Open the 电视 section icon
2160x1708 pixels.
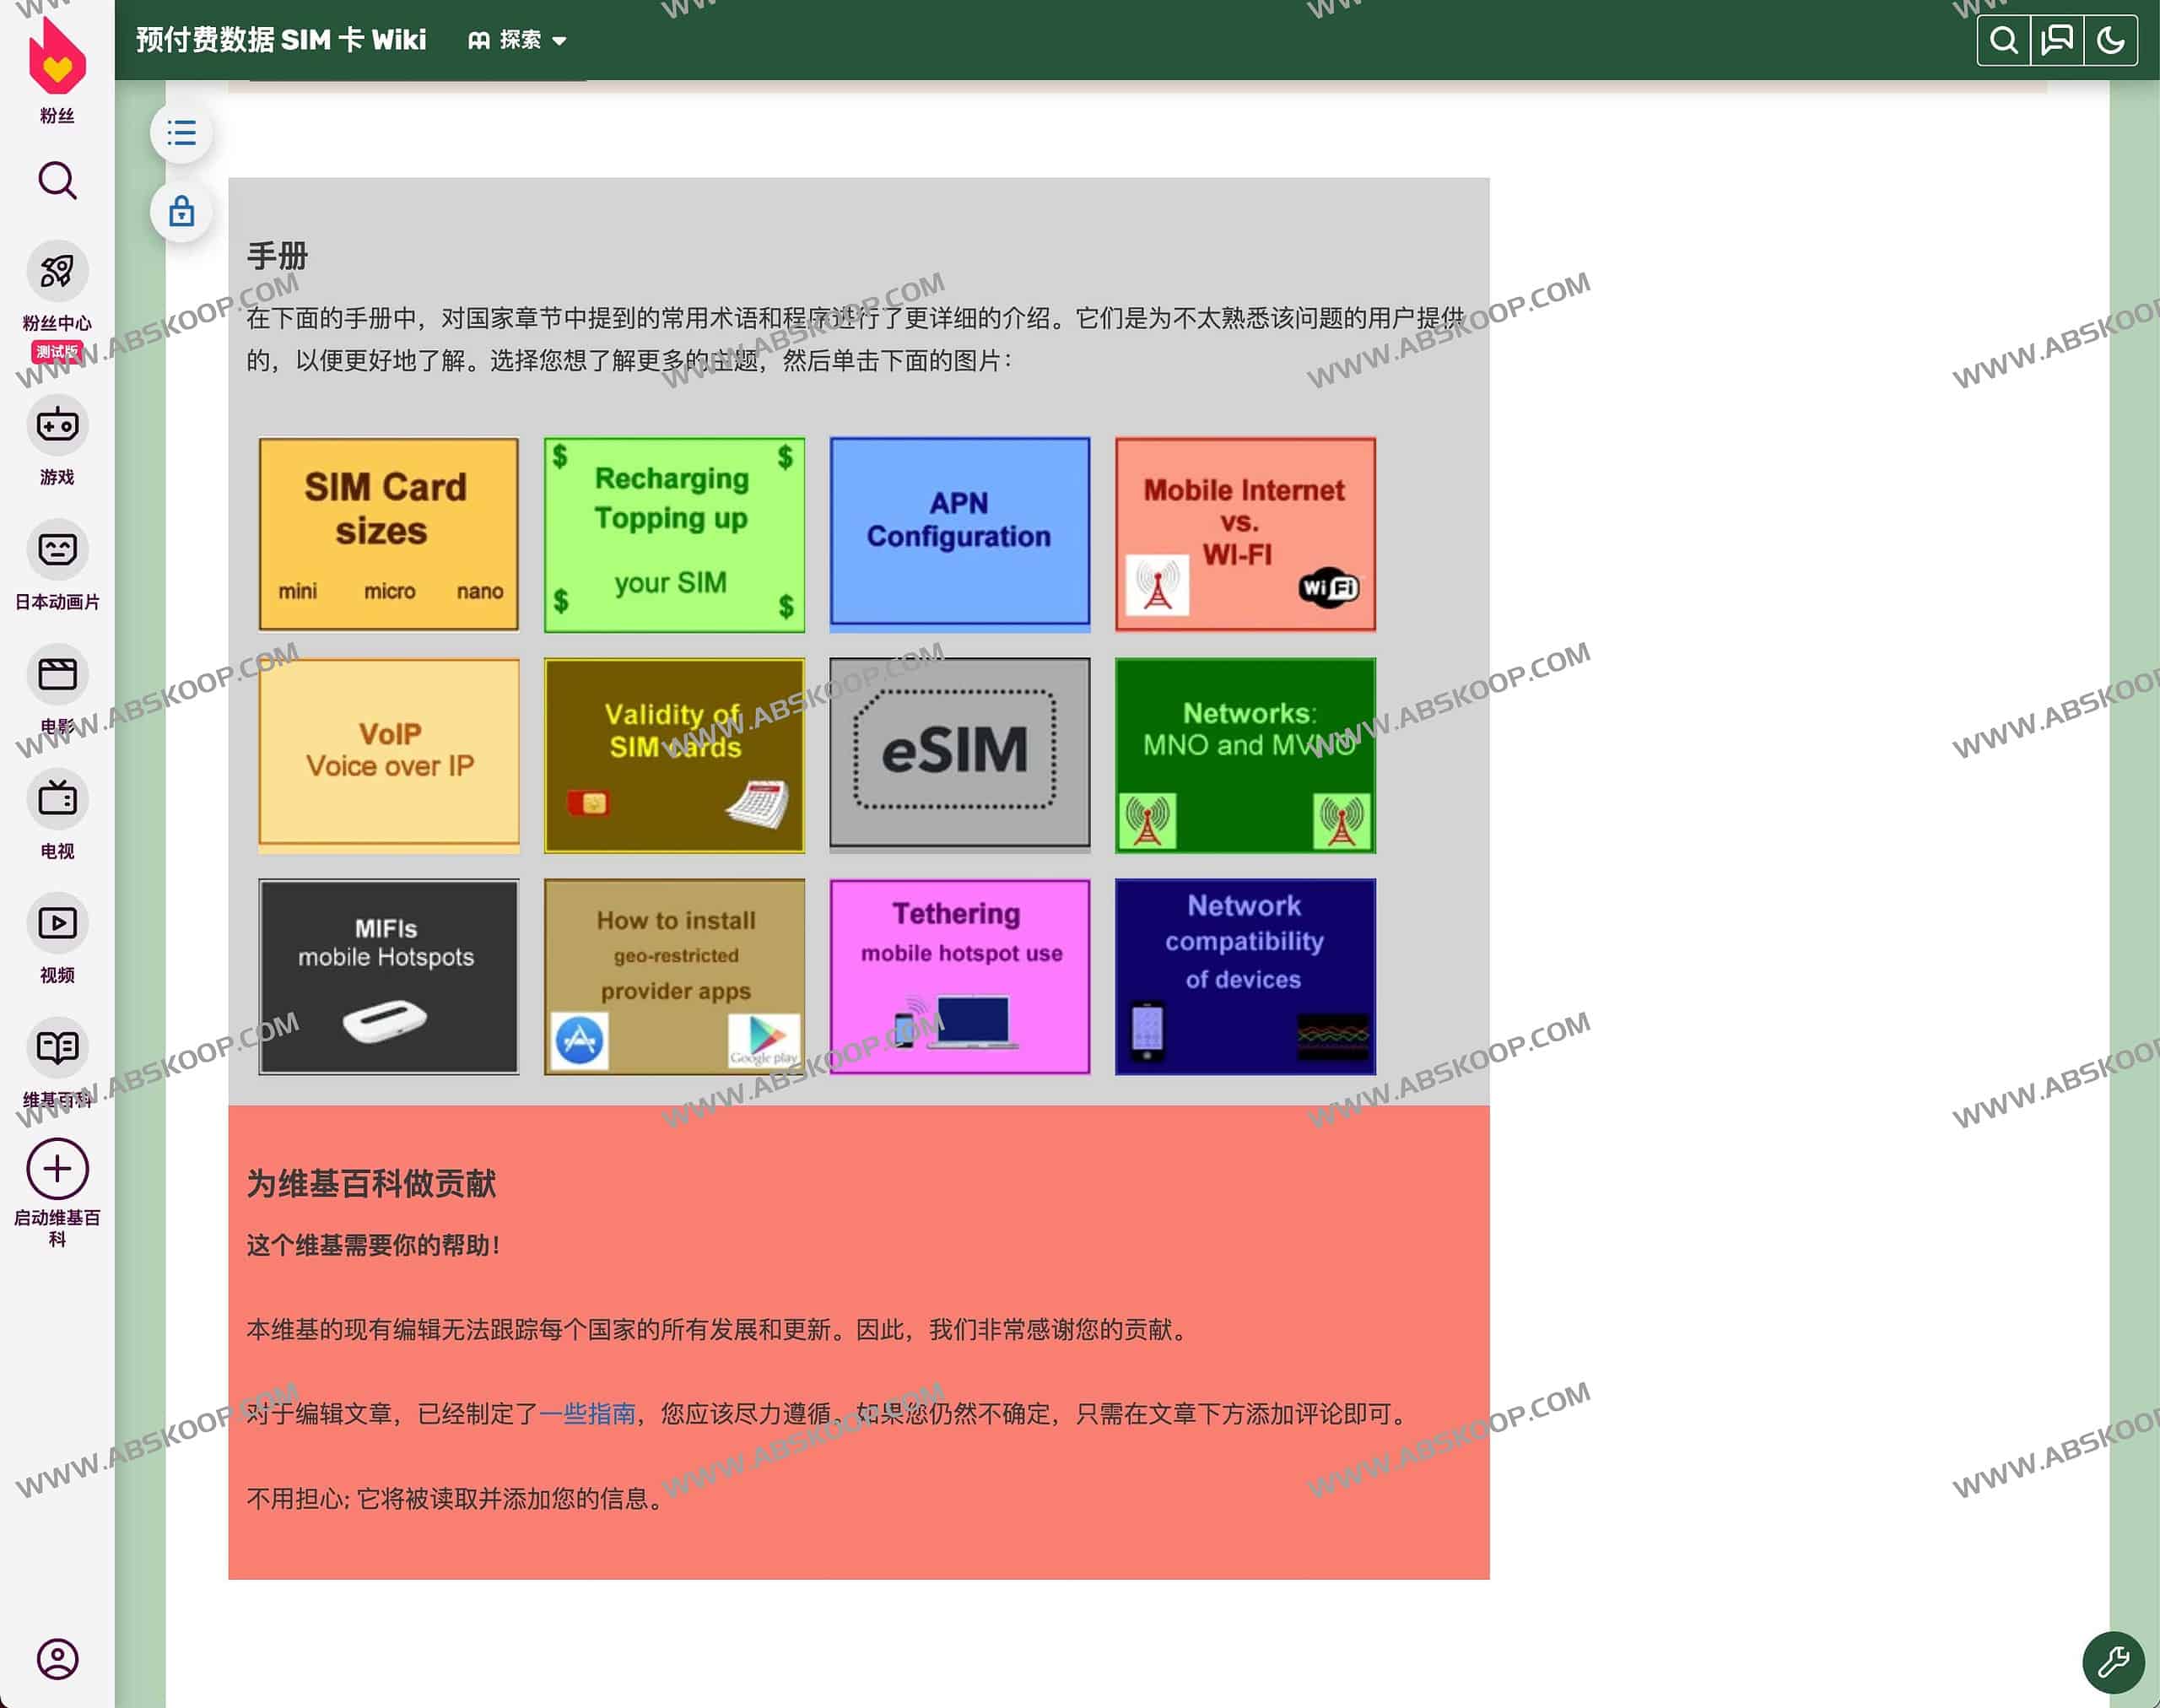click(x=57, y=800)
